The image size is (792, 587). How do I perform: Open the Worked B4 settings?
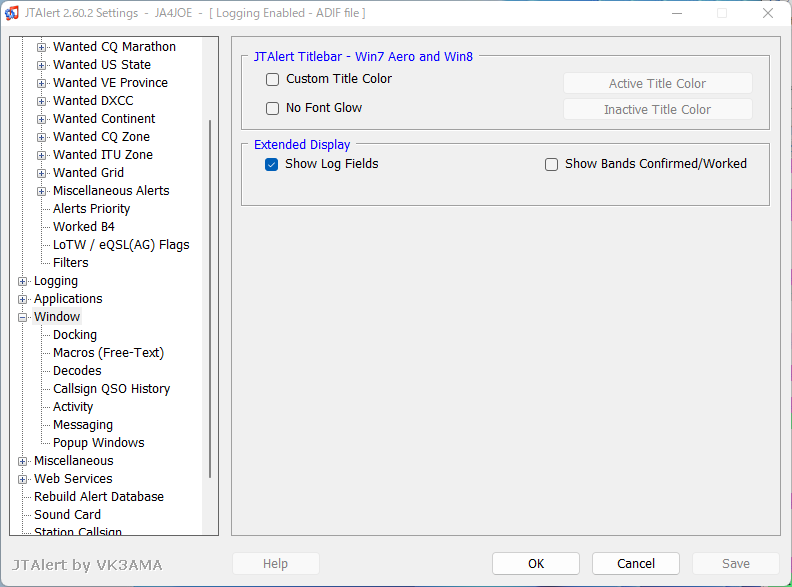click(84, 227)
